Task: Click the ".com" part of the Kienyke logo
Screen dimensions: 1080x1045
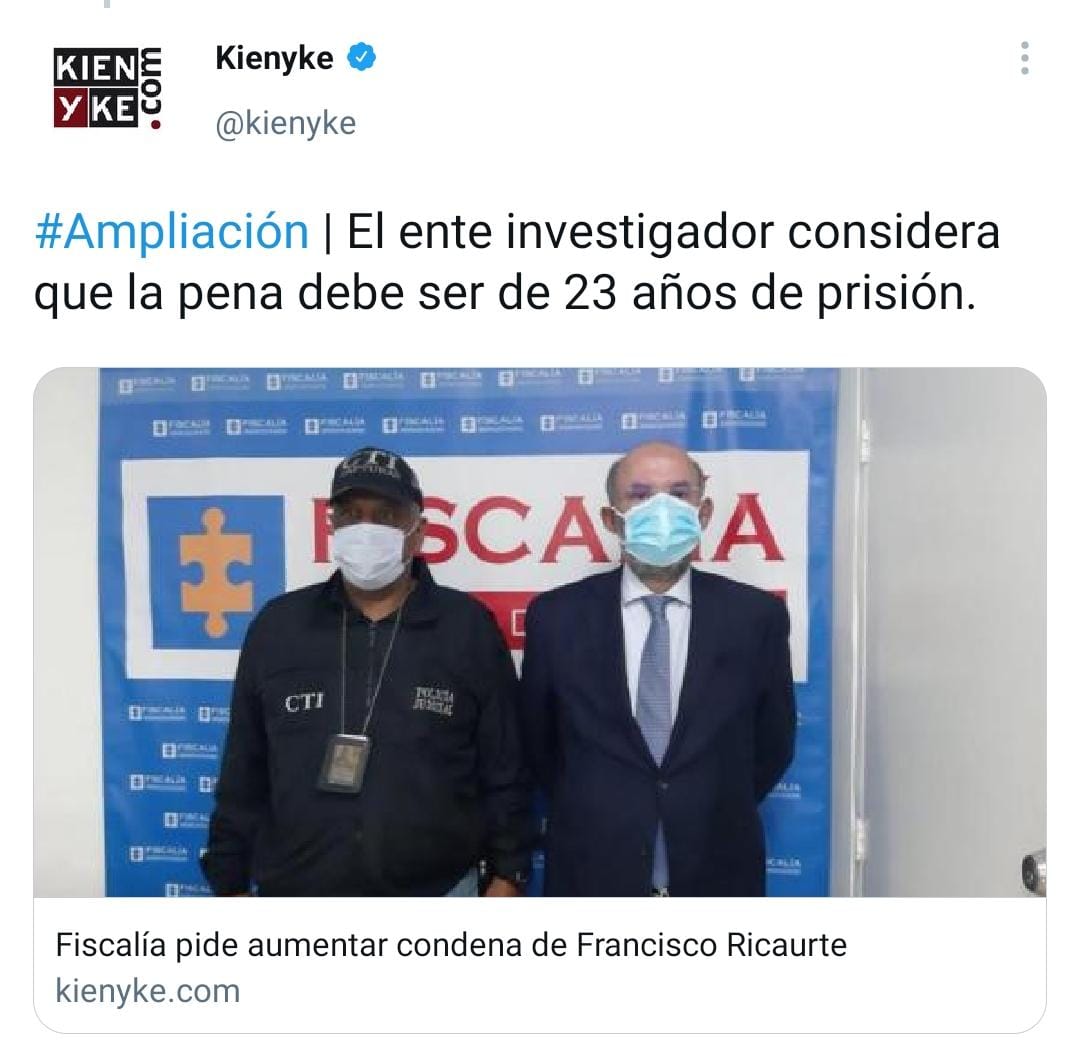Action: coord(152,88)
